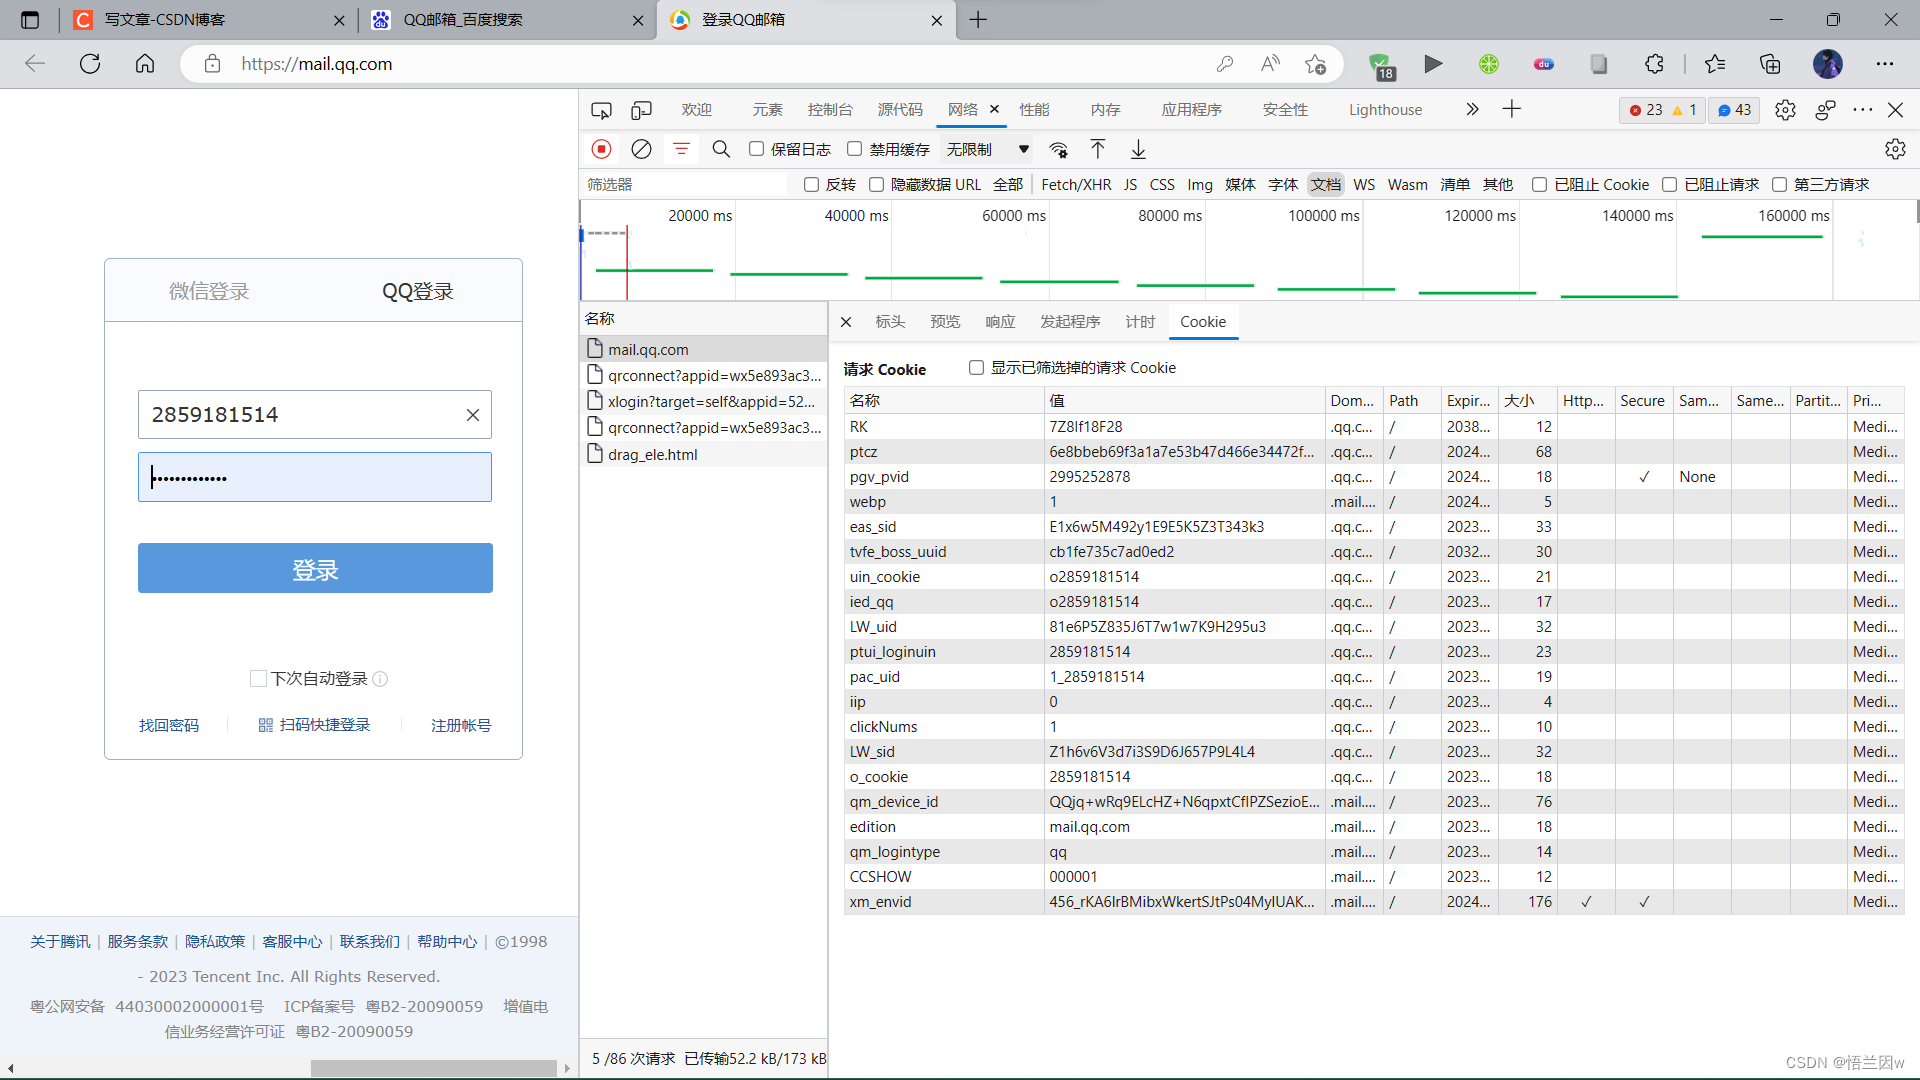This screenshot has width=1920, height=1080.
Task: Switch to the 控制台 DevTools tab
Action: (x=830, y=110)
